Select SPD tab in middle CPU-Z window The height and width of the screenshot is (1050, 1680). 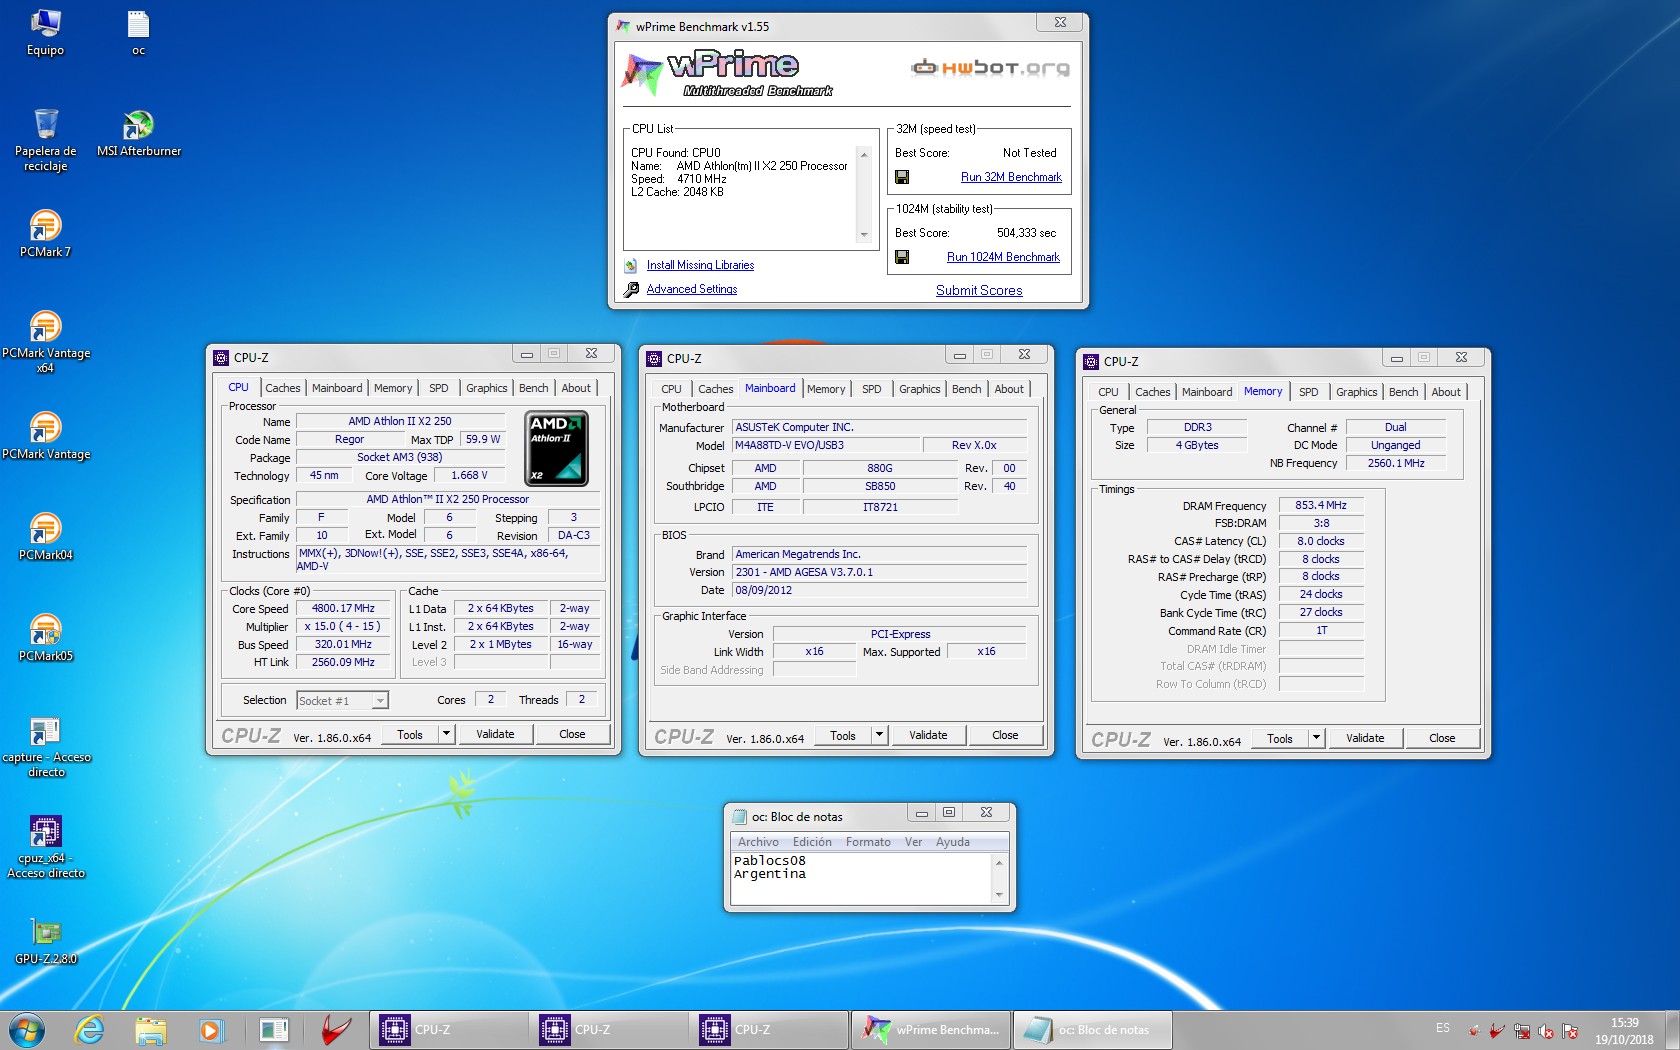[872, 389]
